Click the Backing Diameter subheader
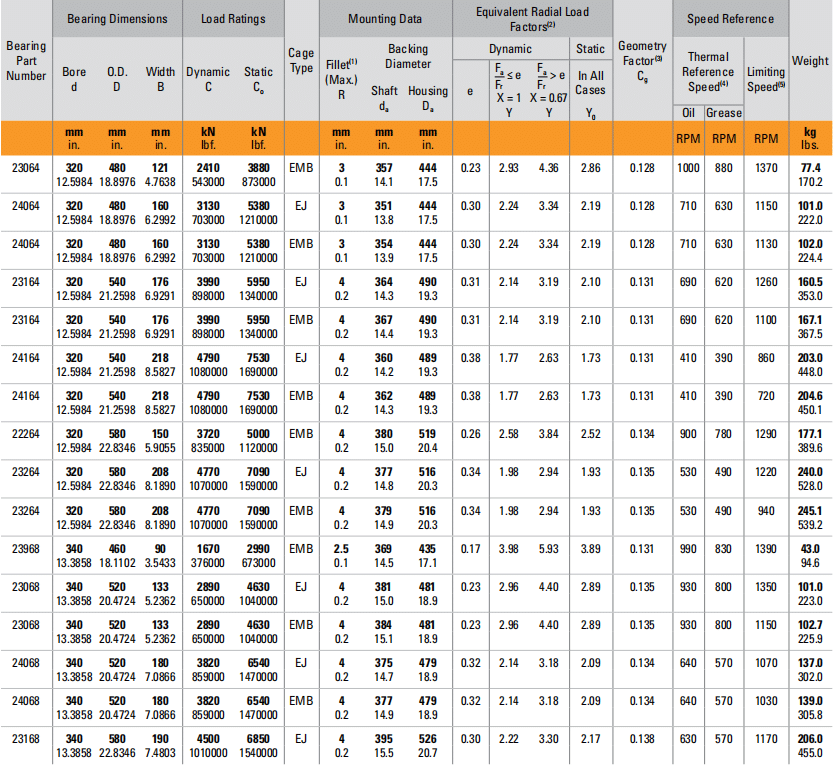The width and height of the screenshot is (835, 765). (x=407, y=56)
